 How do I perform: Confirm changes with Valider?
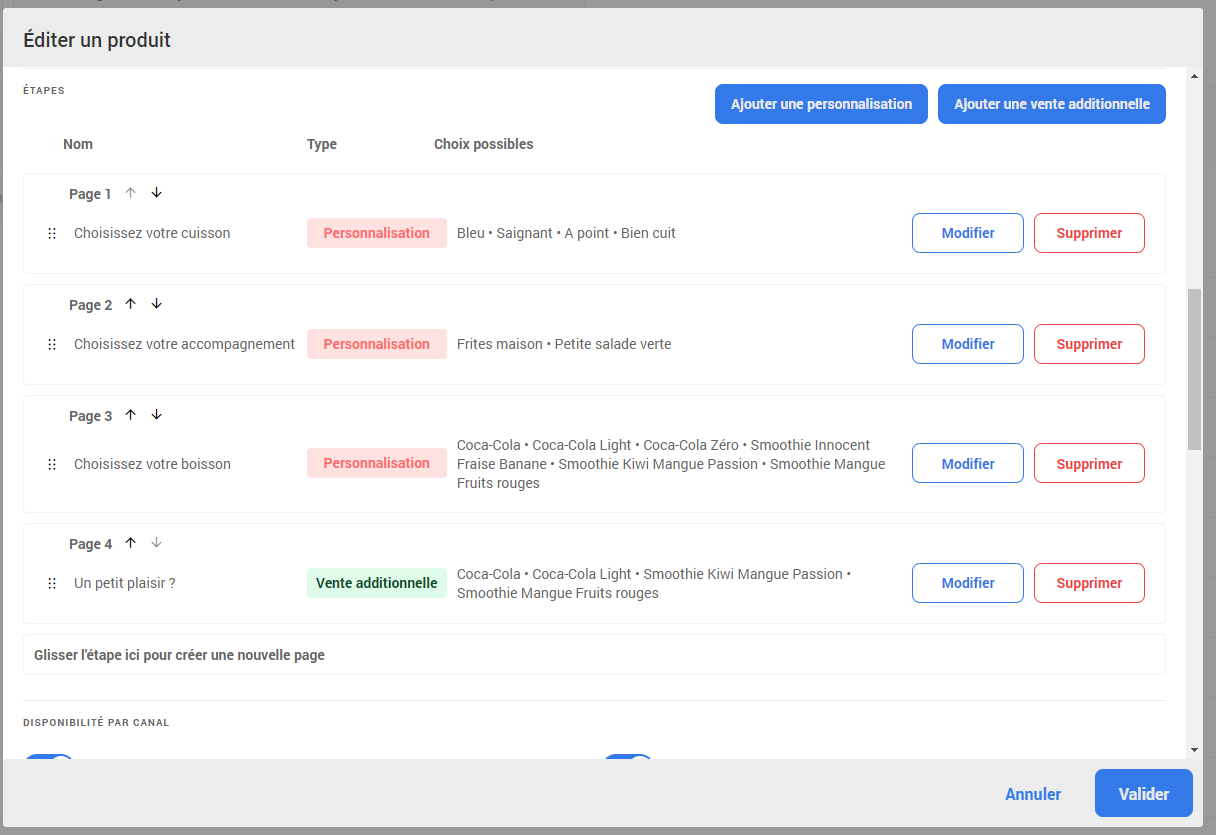1143,794
